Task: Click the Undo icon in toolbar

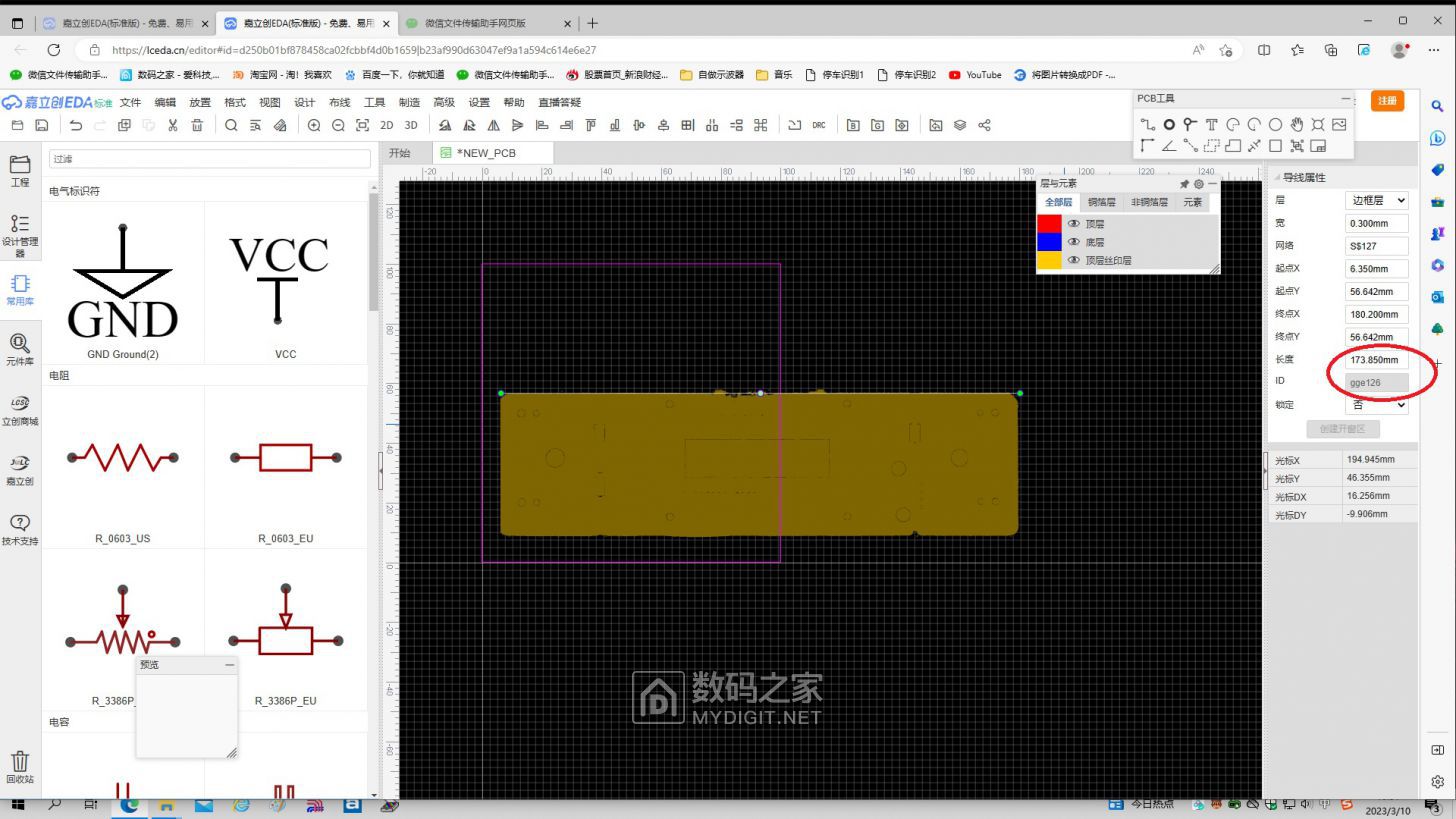Action: pos(75,125)
